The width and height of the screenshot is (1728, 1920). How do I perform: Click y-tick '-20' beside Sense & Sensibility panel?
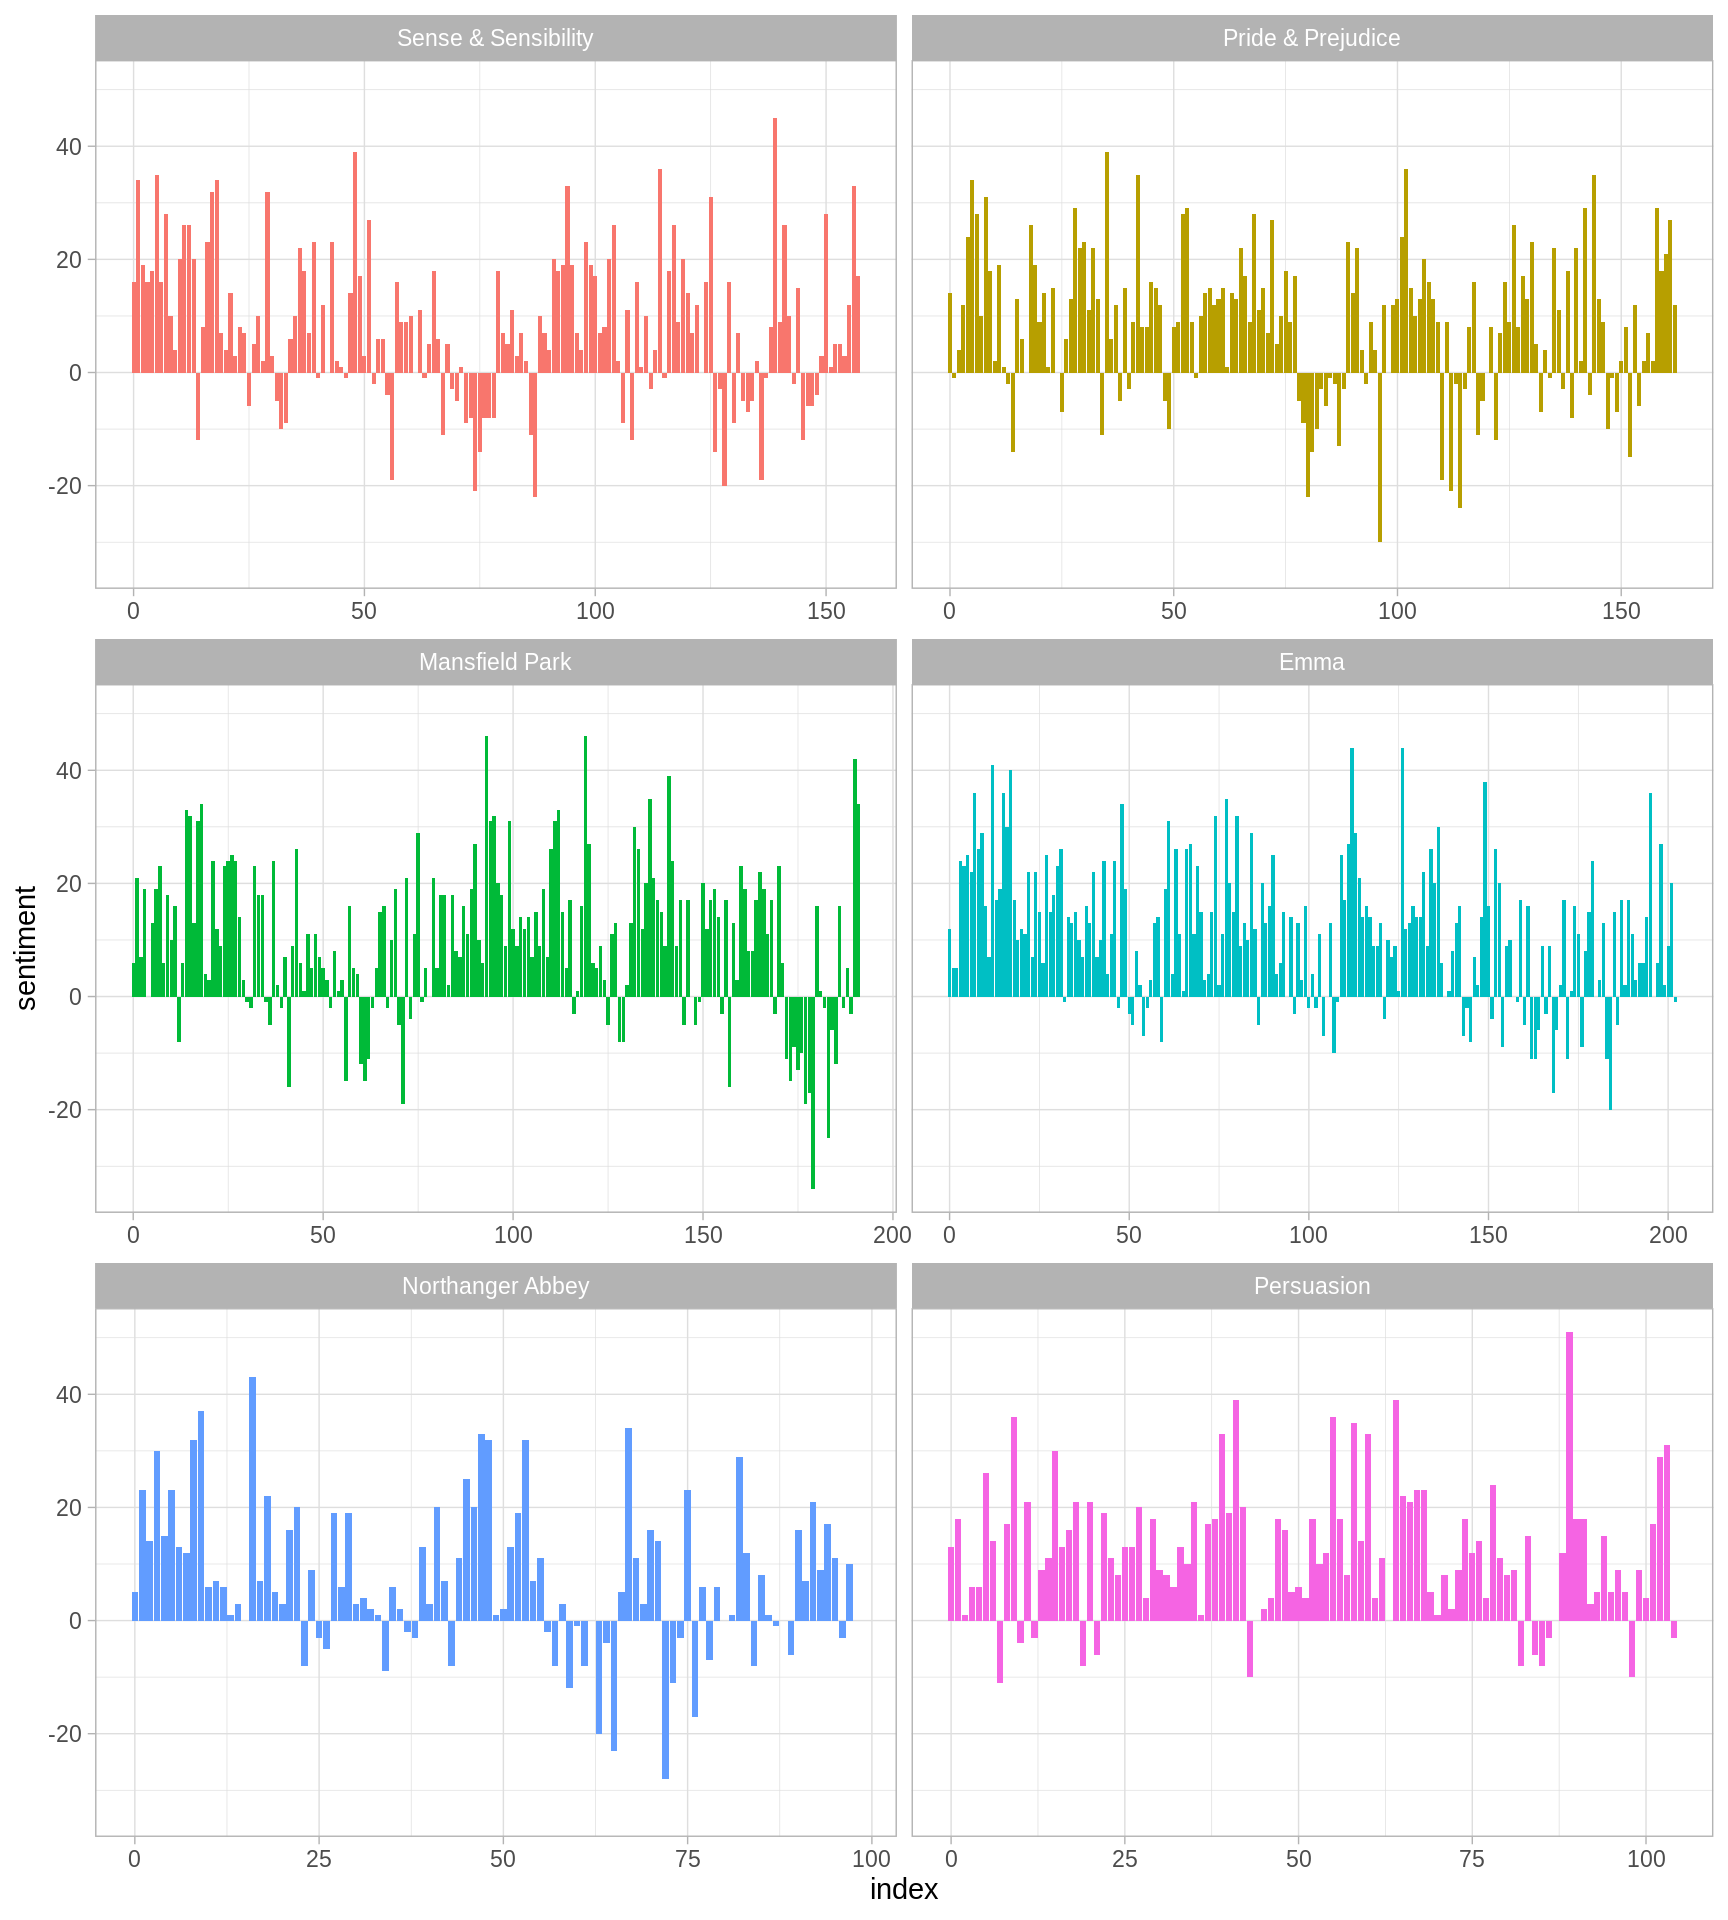[65, 486]
